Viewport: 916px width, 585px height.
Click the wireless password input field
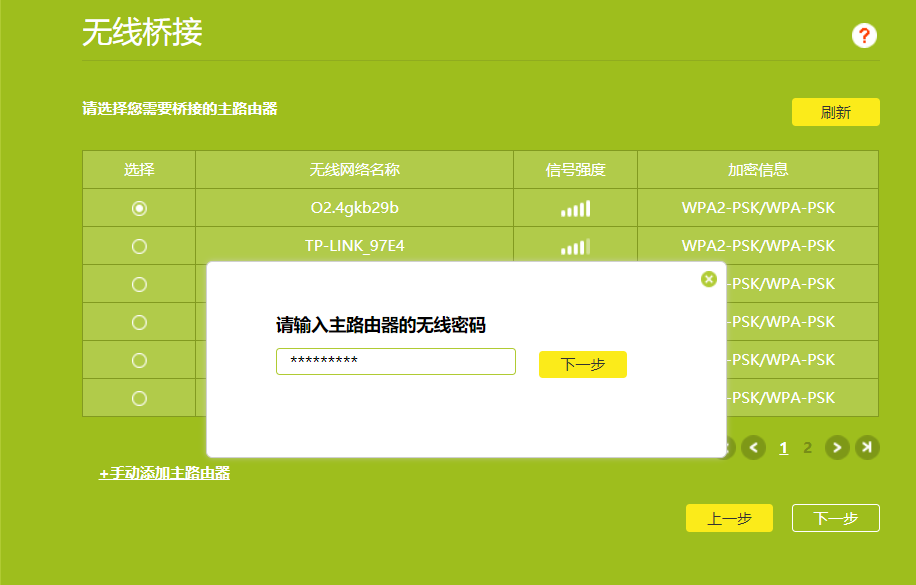click(x=395, y=361)
